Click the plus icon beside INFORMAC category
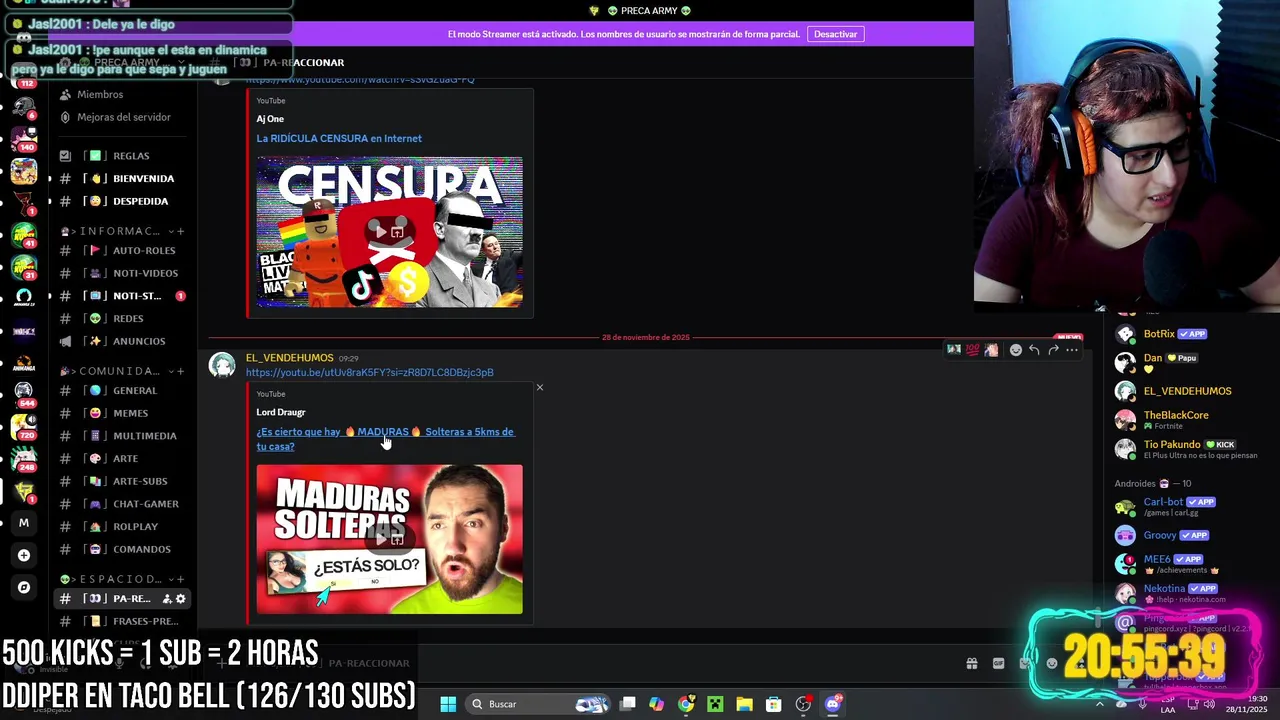This screenshot has height=720, width=1280. (181, 231)
